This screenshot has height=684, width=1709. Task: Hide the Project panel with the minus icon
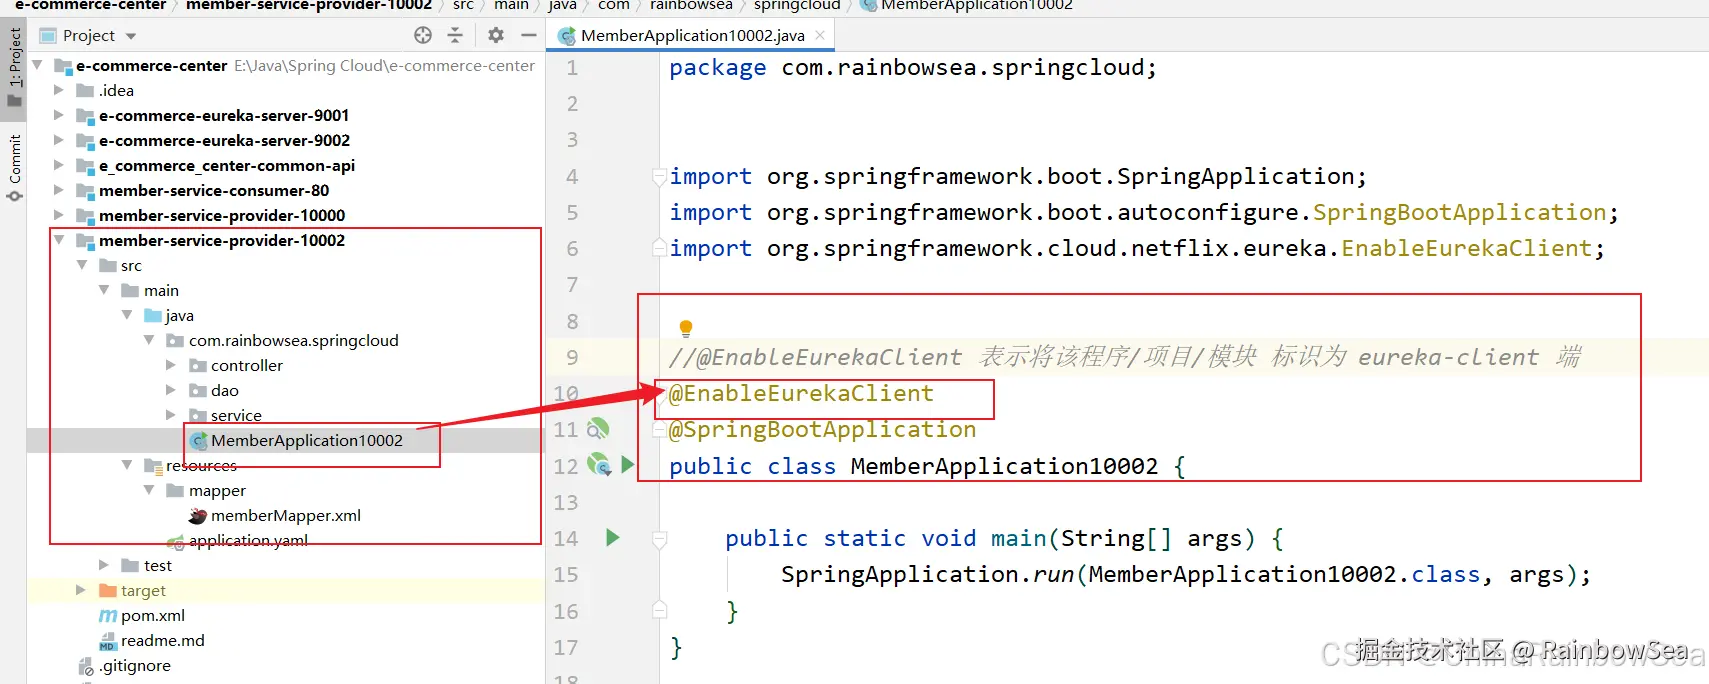(x=529, y=35)
